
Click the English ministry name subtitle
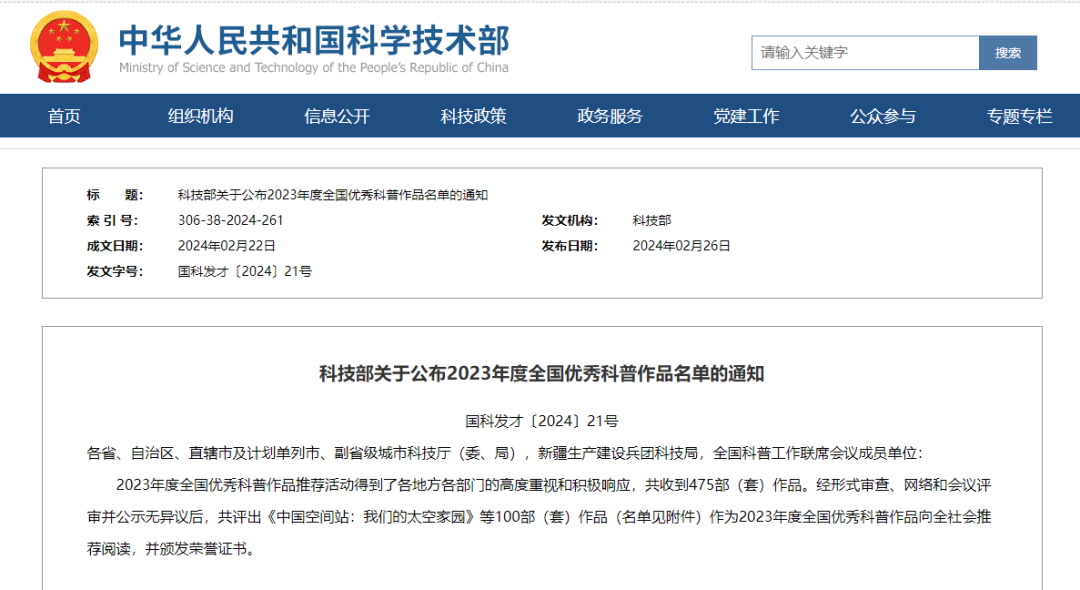[313, 68]
